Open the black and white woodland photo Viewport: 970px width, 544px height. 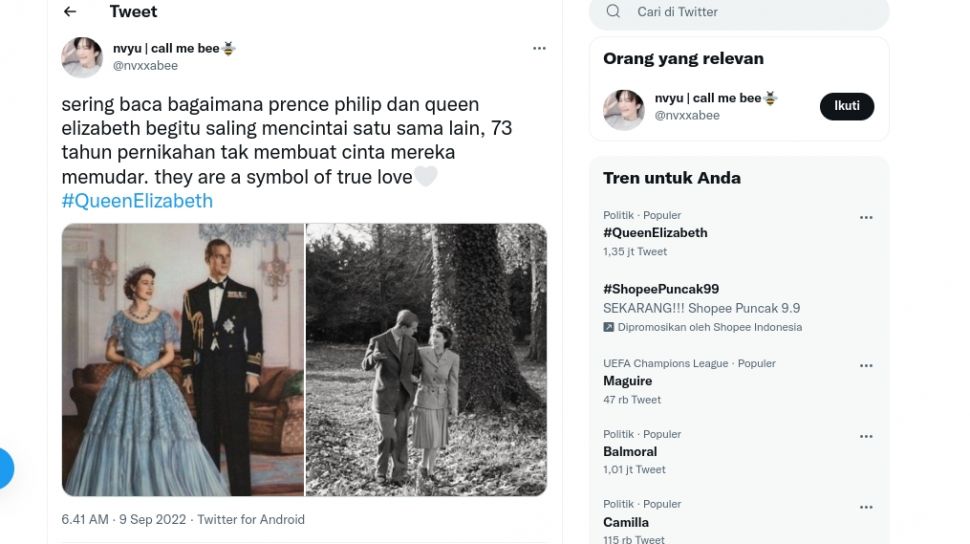pyautogui.click(x=427, y=360)
